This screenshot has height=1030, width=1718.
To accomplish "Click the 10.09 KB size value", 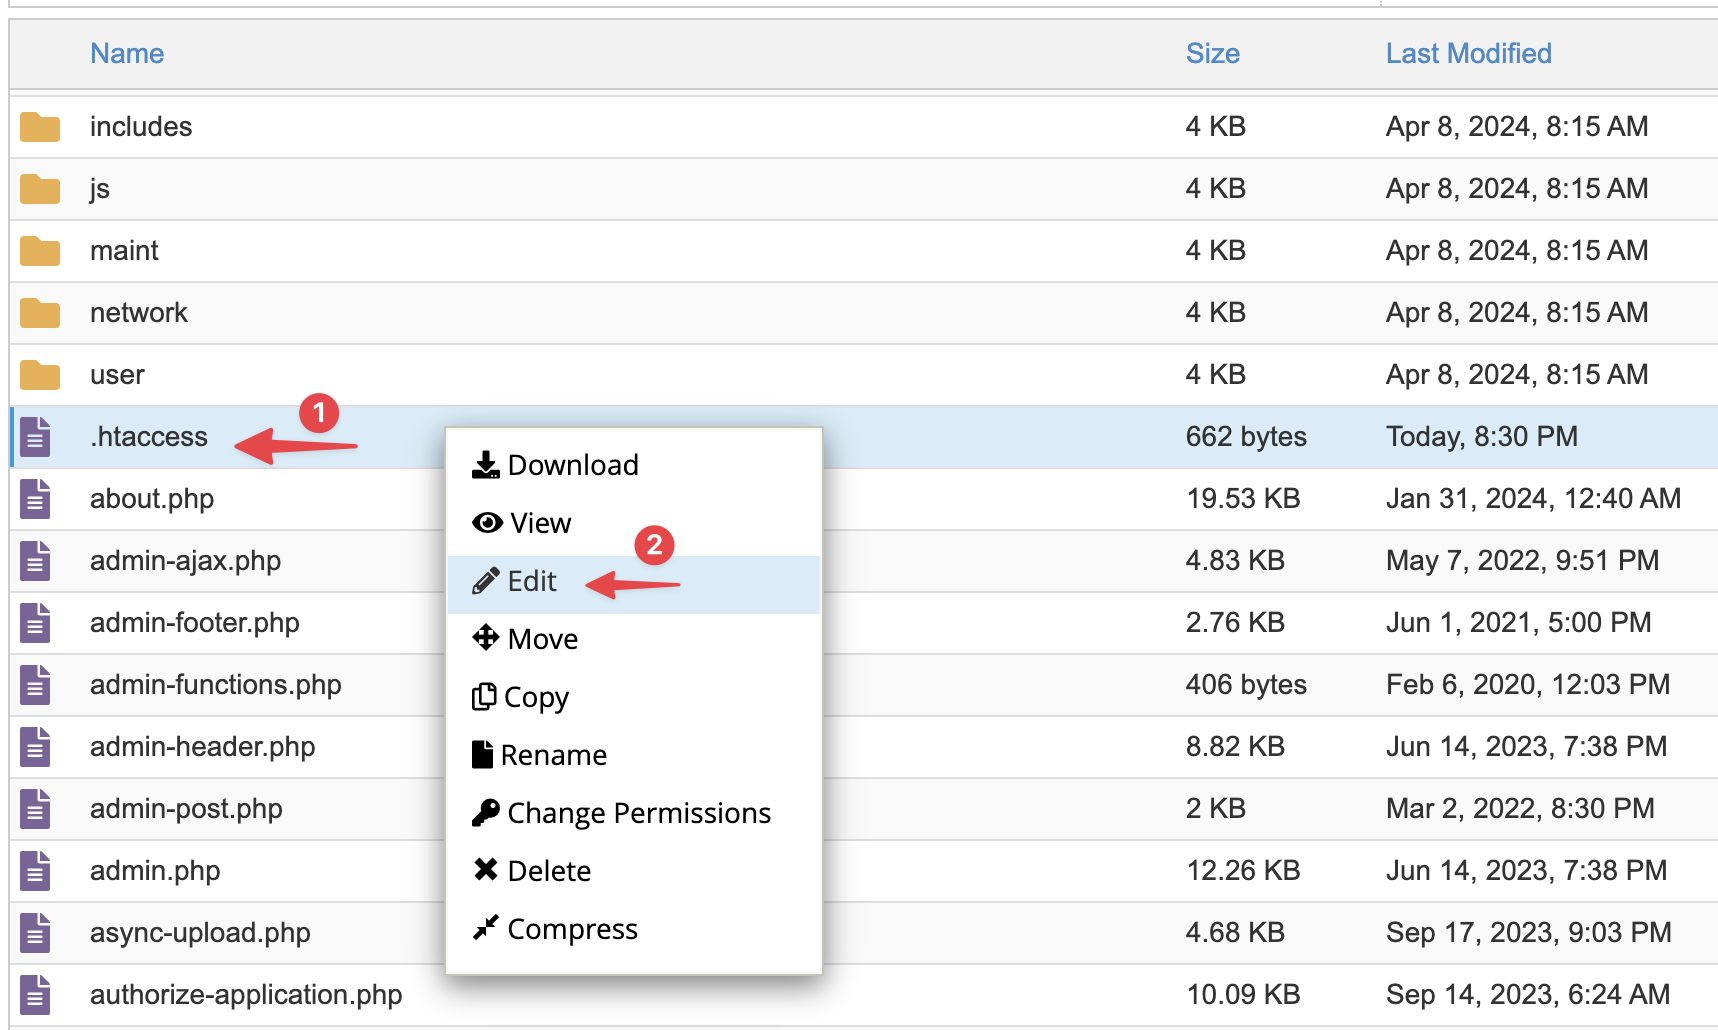I will [x=1243, y=995].
